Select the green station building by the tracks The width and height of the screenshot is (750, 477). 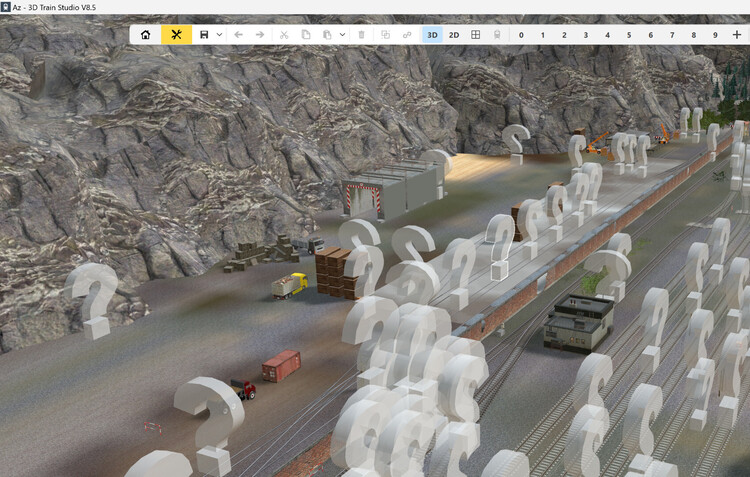click(x=578, y=323)
